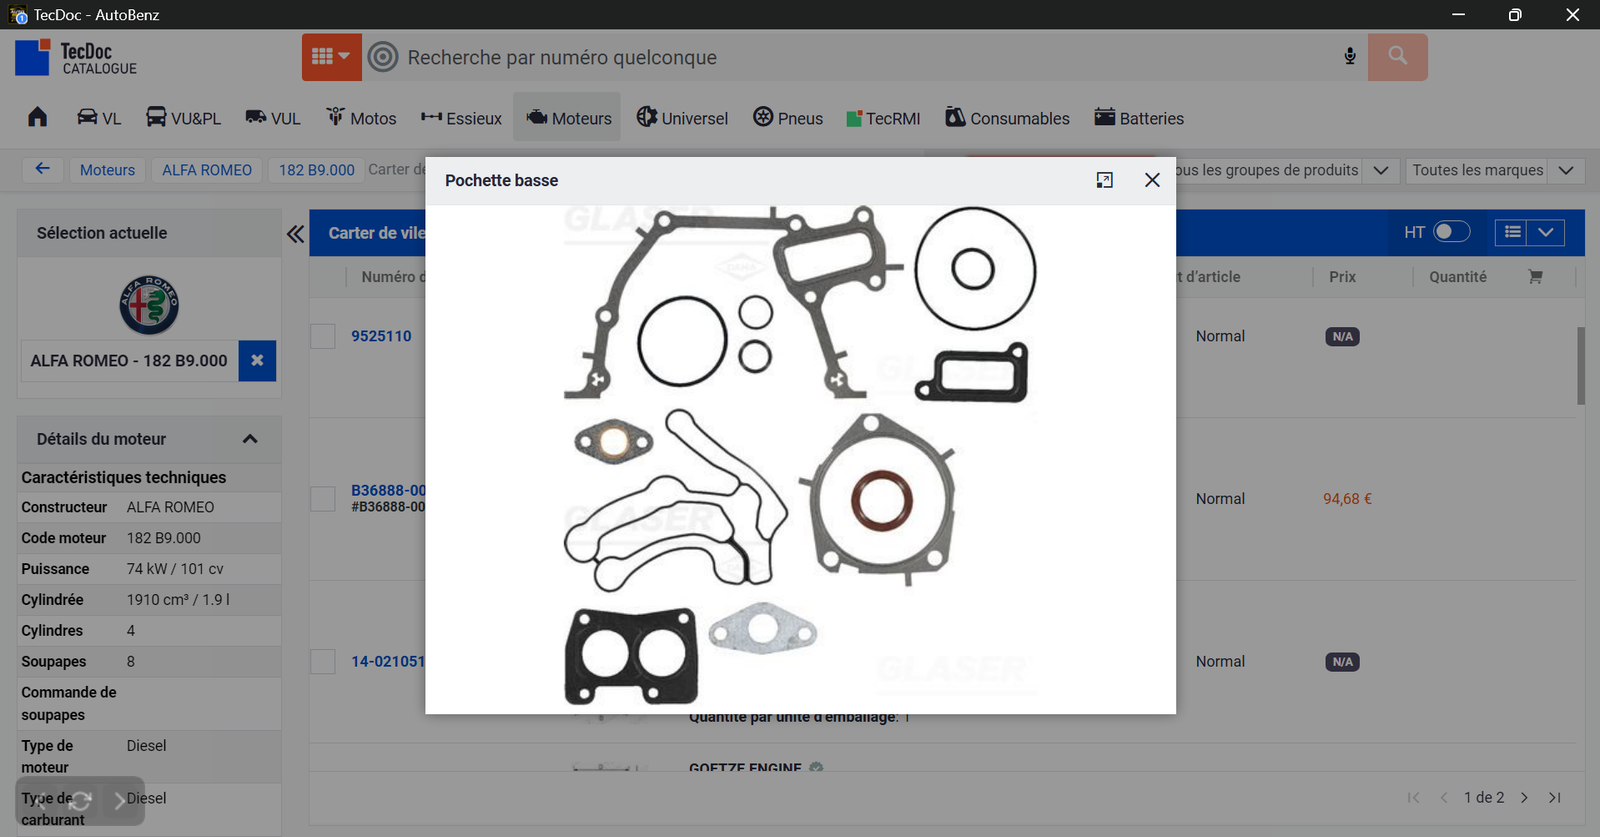This screenshot has width=1600, height=837.
Task: Remove ALFA ROMEO 182 B9.000 selection
Action: [257, 361]
